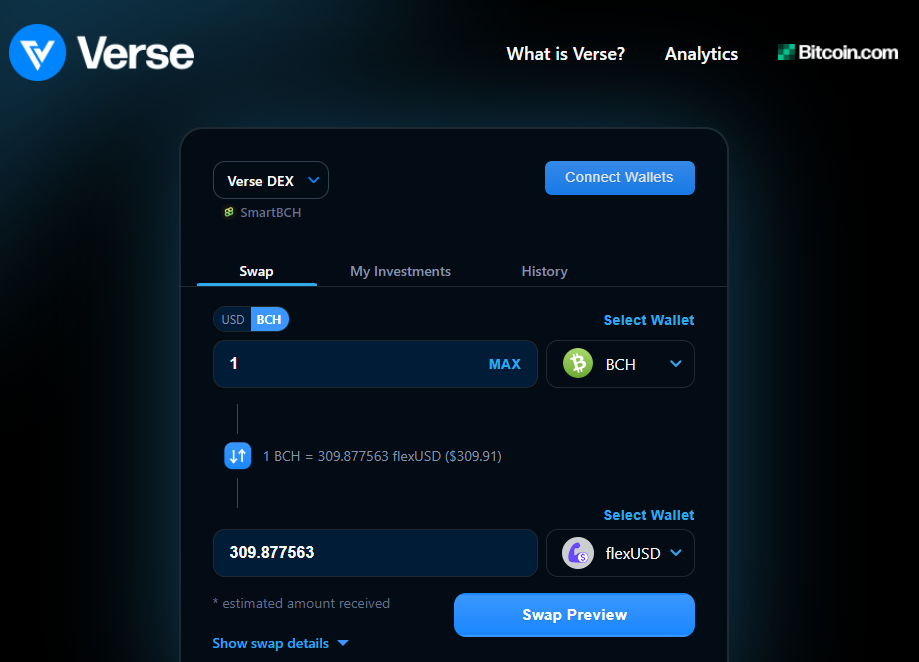Click the Verse wordmark text
The height and width of the screenshot is (662, 919).
tap(135, 53)
